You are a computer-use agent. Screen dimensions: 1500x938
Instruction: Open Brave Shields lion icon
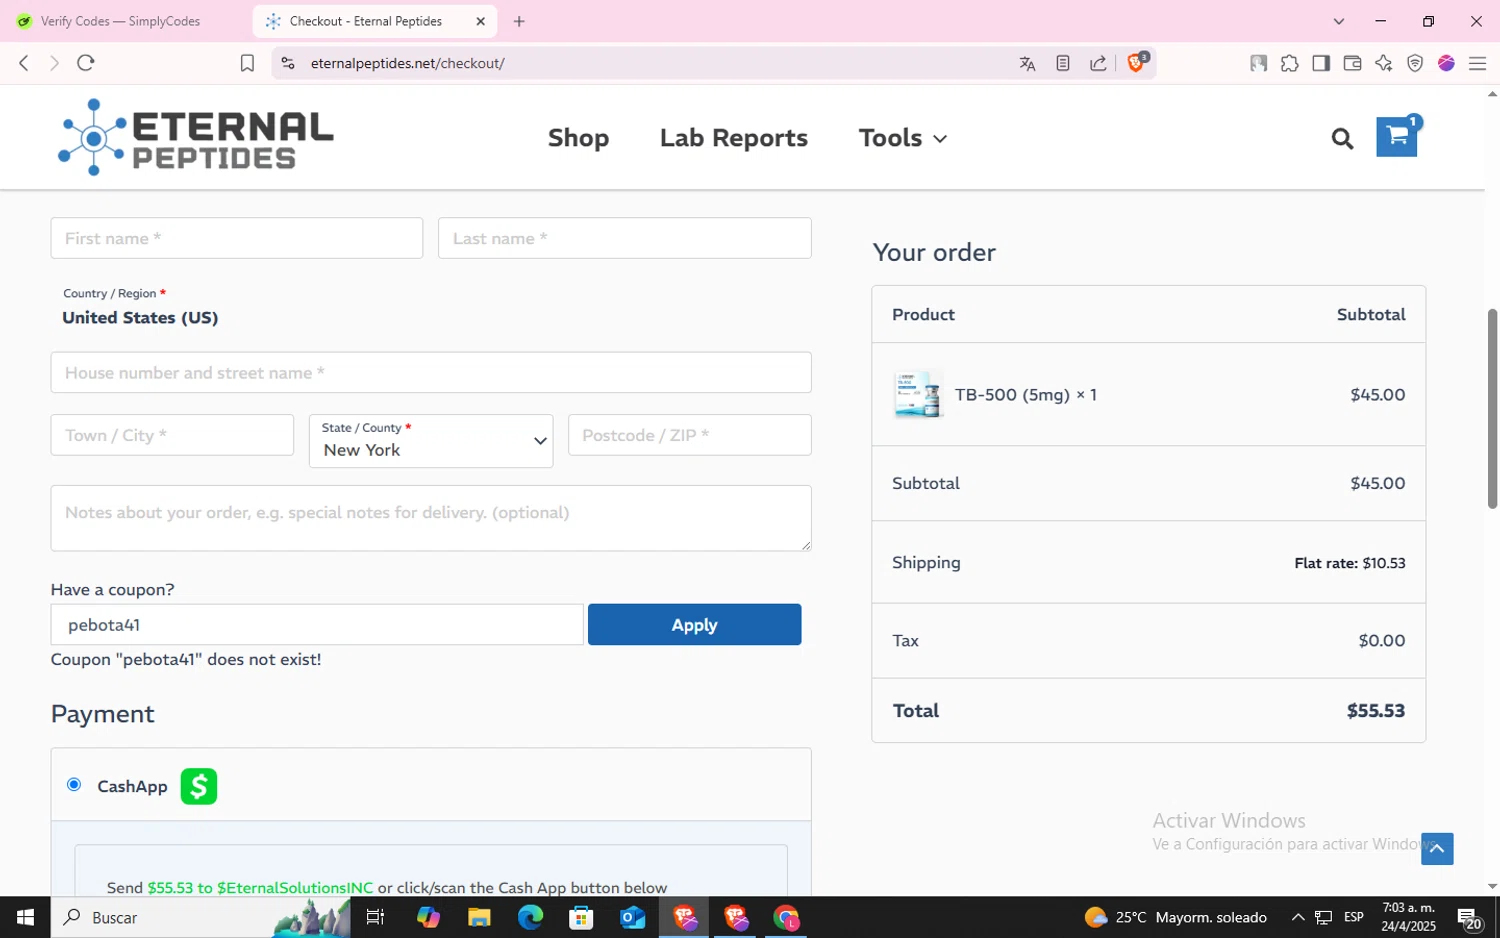[x=1137, y=62]
